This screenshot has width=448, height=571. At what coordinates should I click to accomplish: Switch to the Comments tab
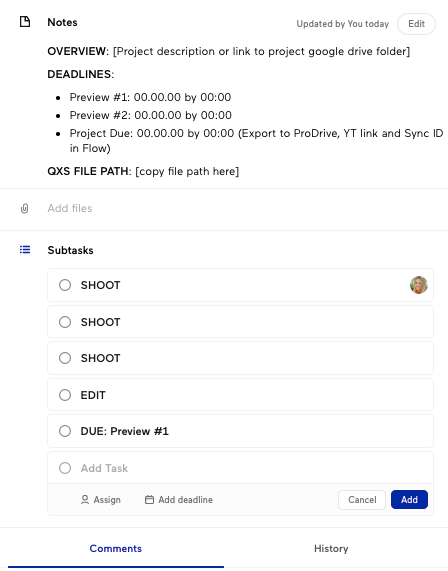pos(116,548)
